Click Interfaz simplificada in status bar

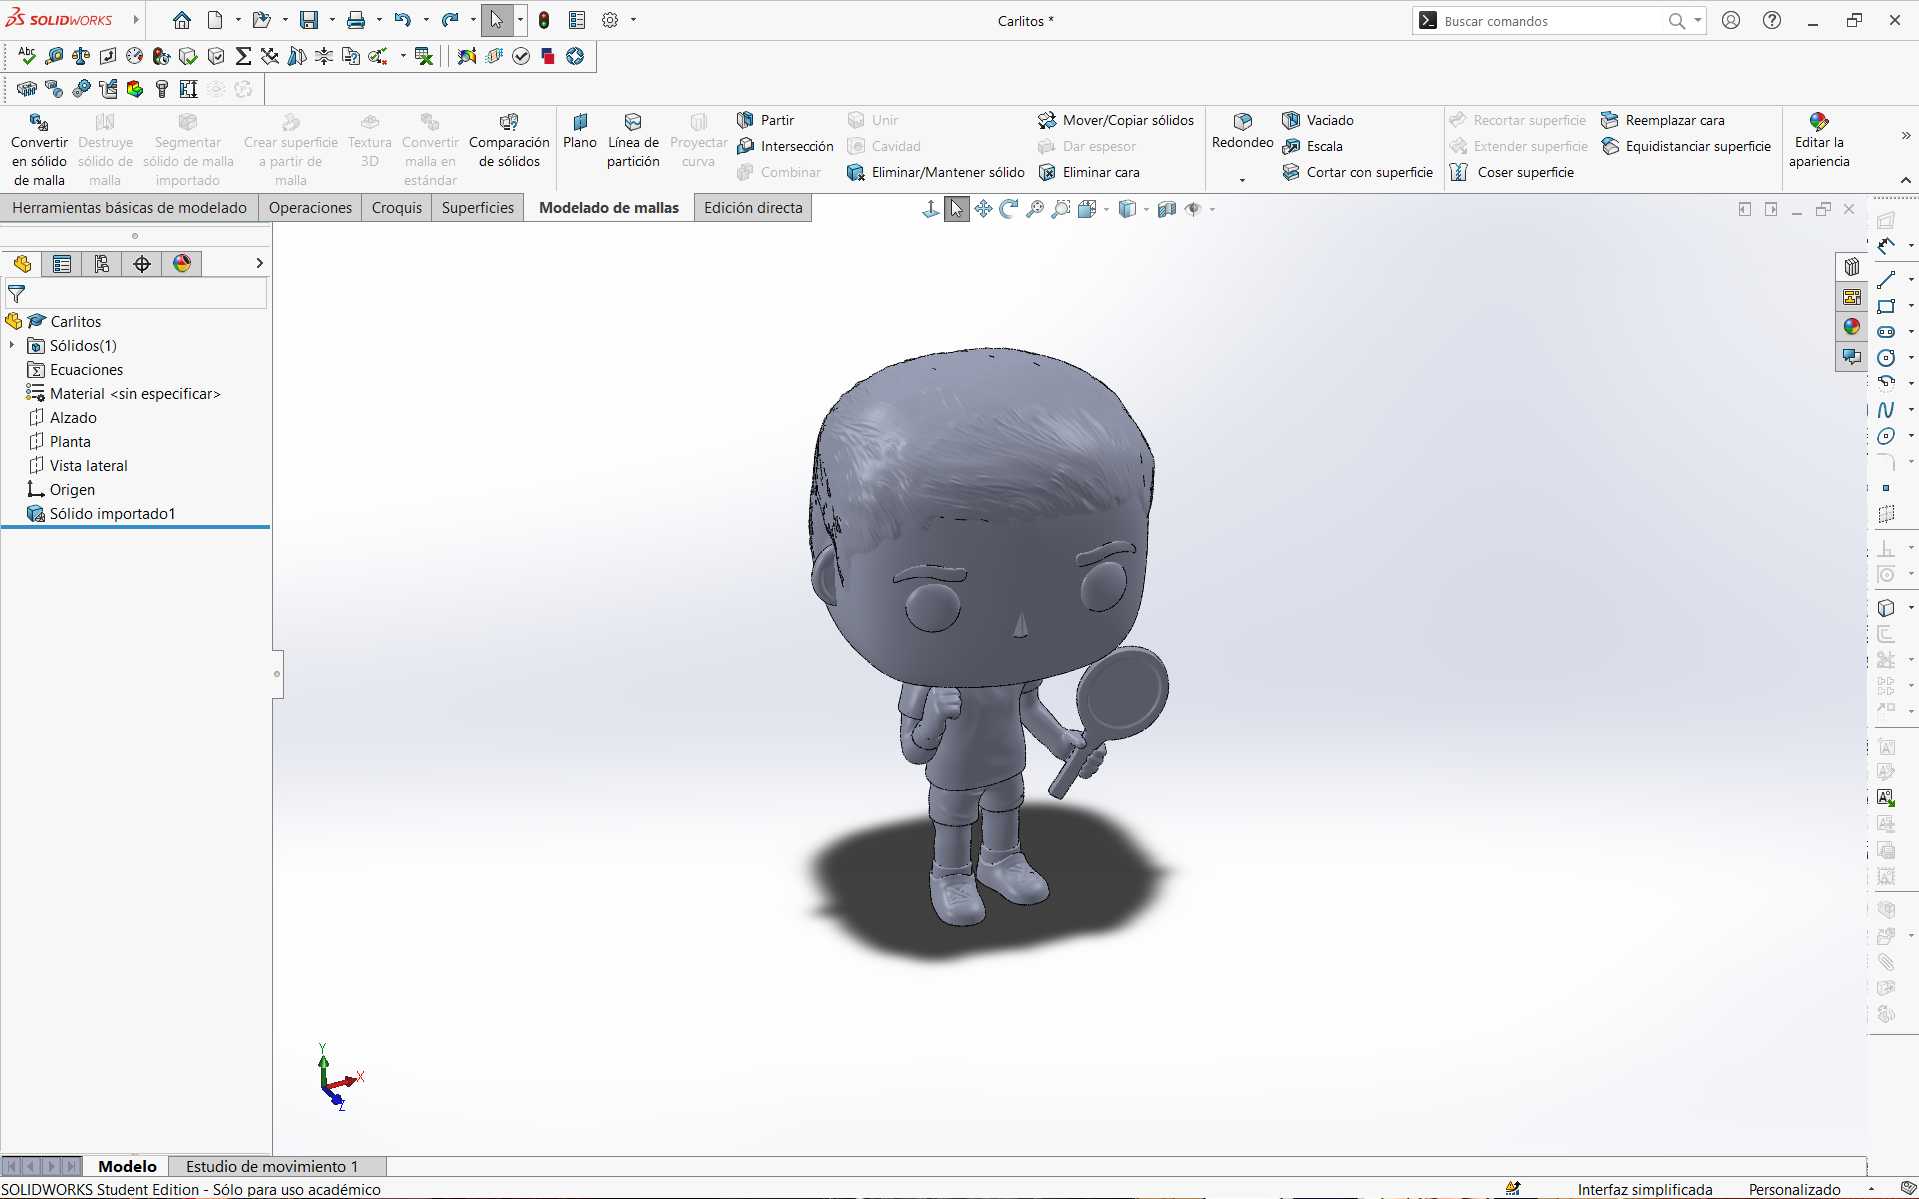click(1645, 1189)
